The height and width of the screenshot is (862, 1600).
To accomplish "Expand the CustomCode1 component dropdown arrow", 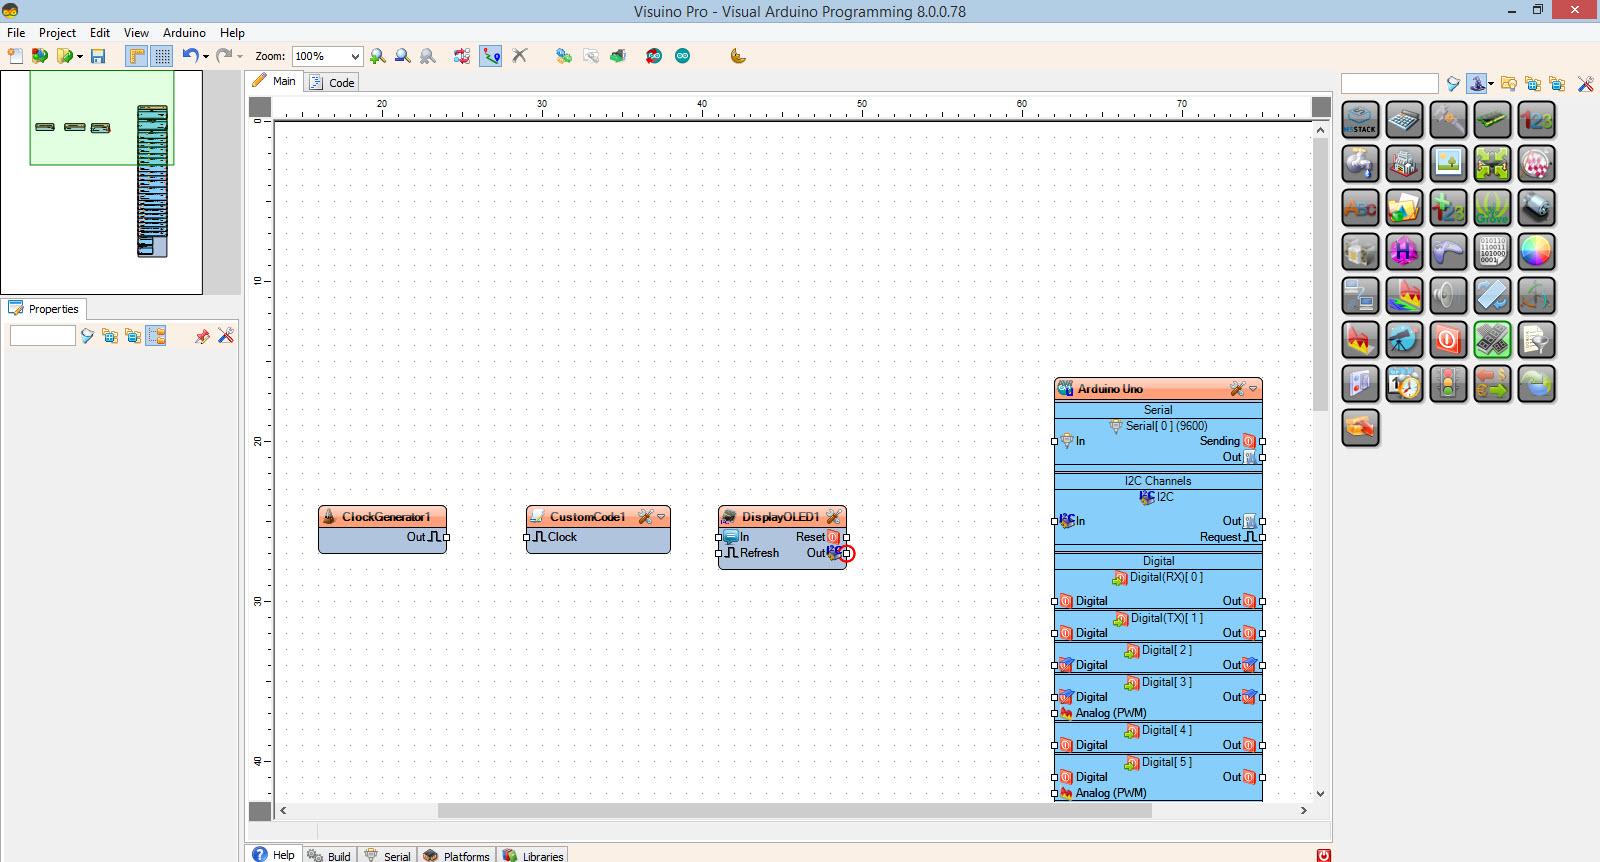I will tap(661, 517).
